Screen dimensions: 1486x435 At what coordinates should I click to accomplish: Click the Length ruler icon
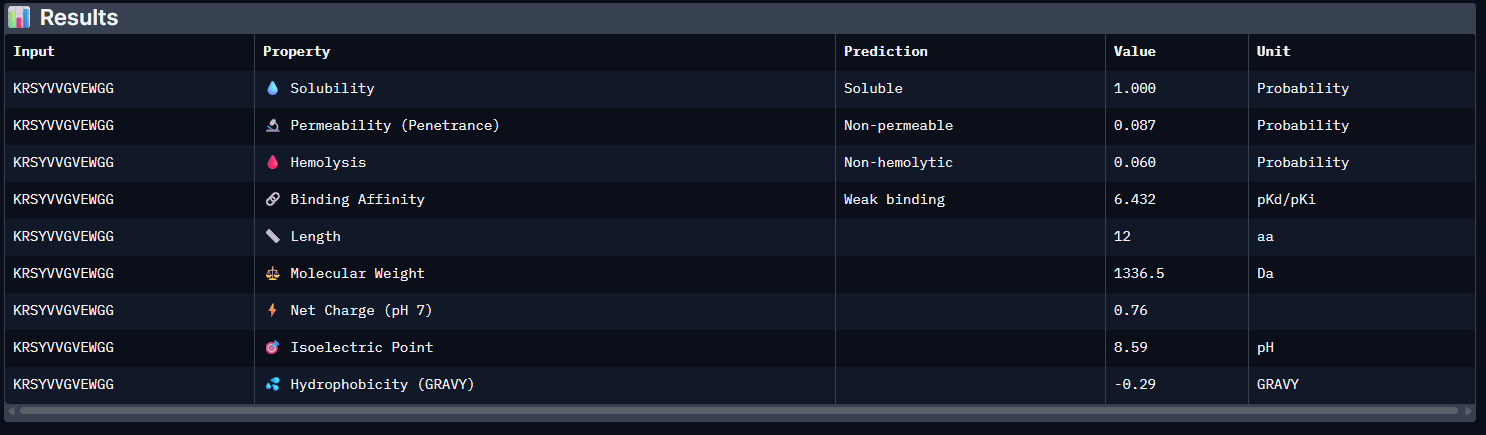(272, 236)
